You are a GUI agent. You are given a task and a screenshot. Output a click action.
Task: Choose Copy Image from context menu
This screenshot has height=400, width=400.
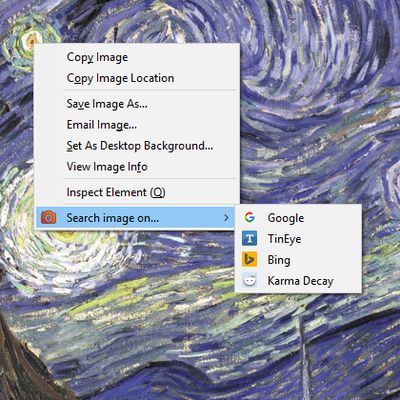pos(137,57)
